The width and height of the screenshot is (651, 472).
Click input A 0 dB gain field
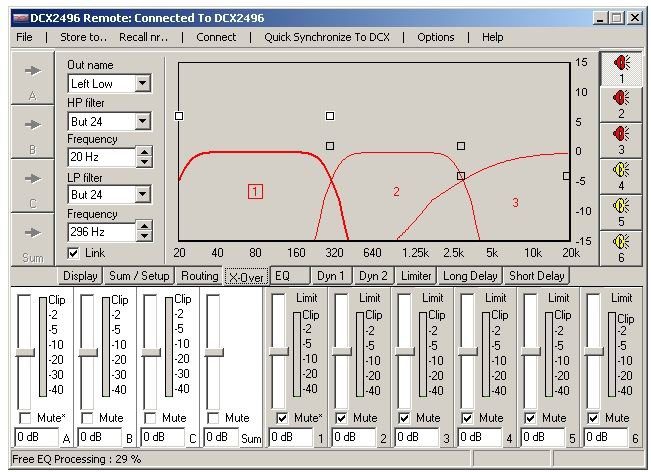37,437
